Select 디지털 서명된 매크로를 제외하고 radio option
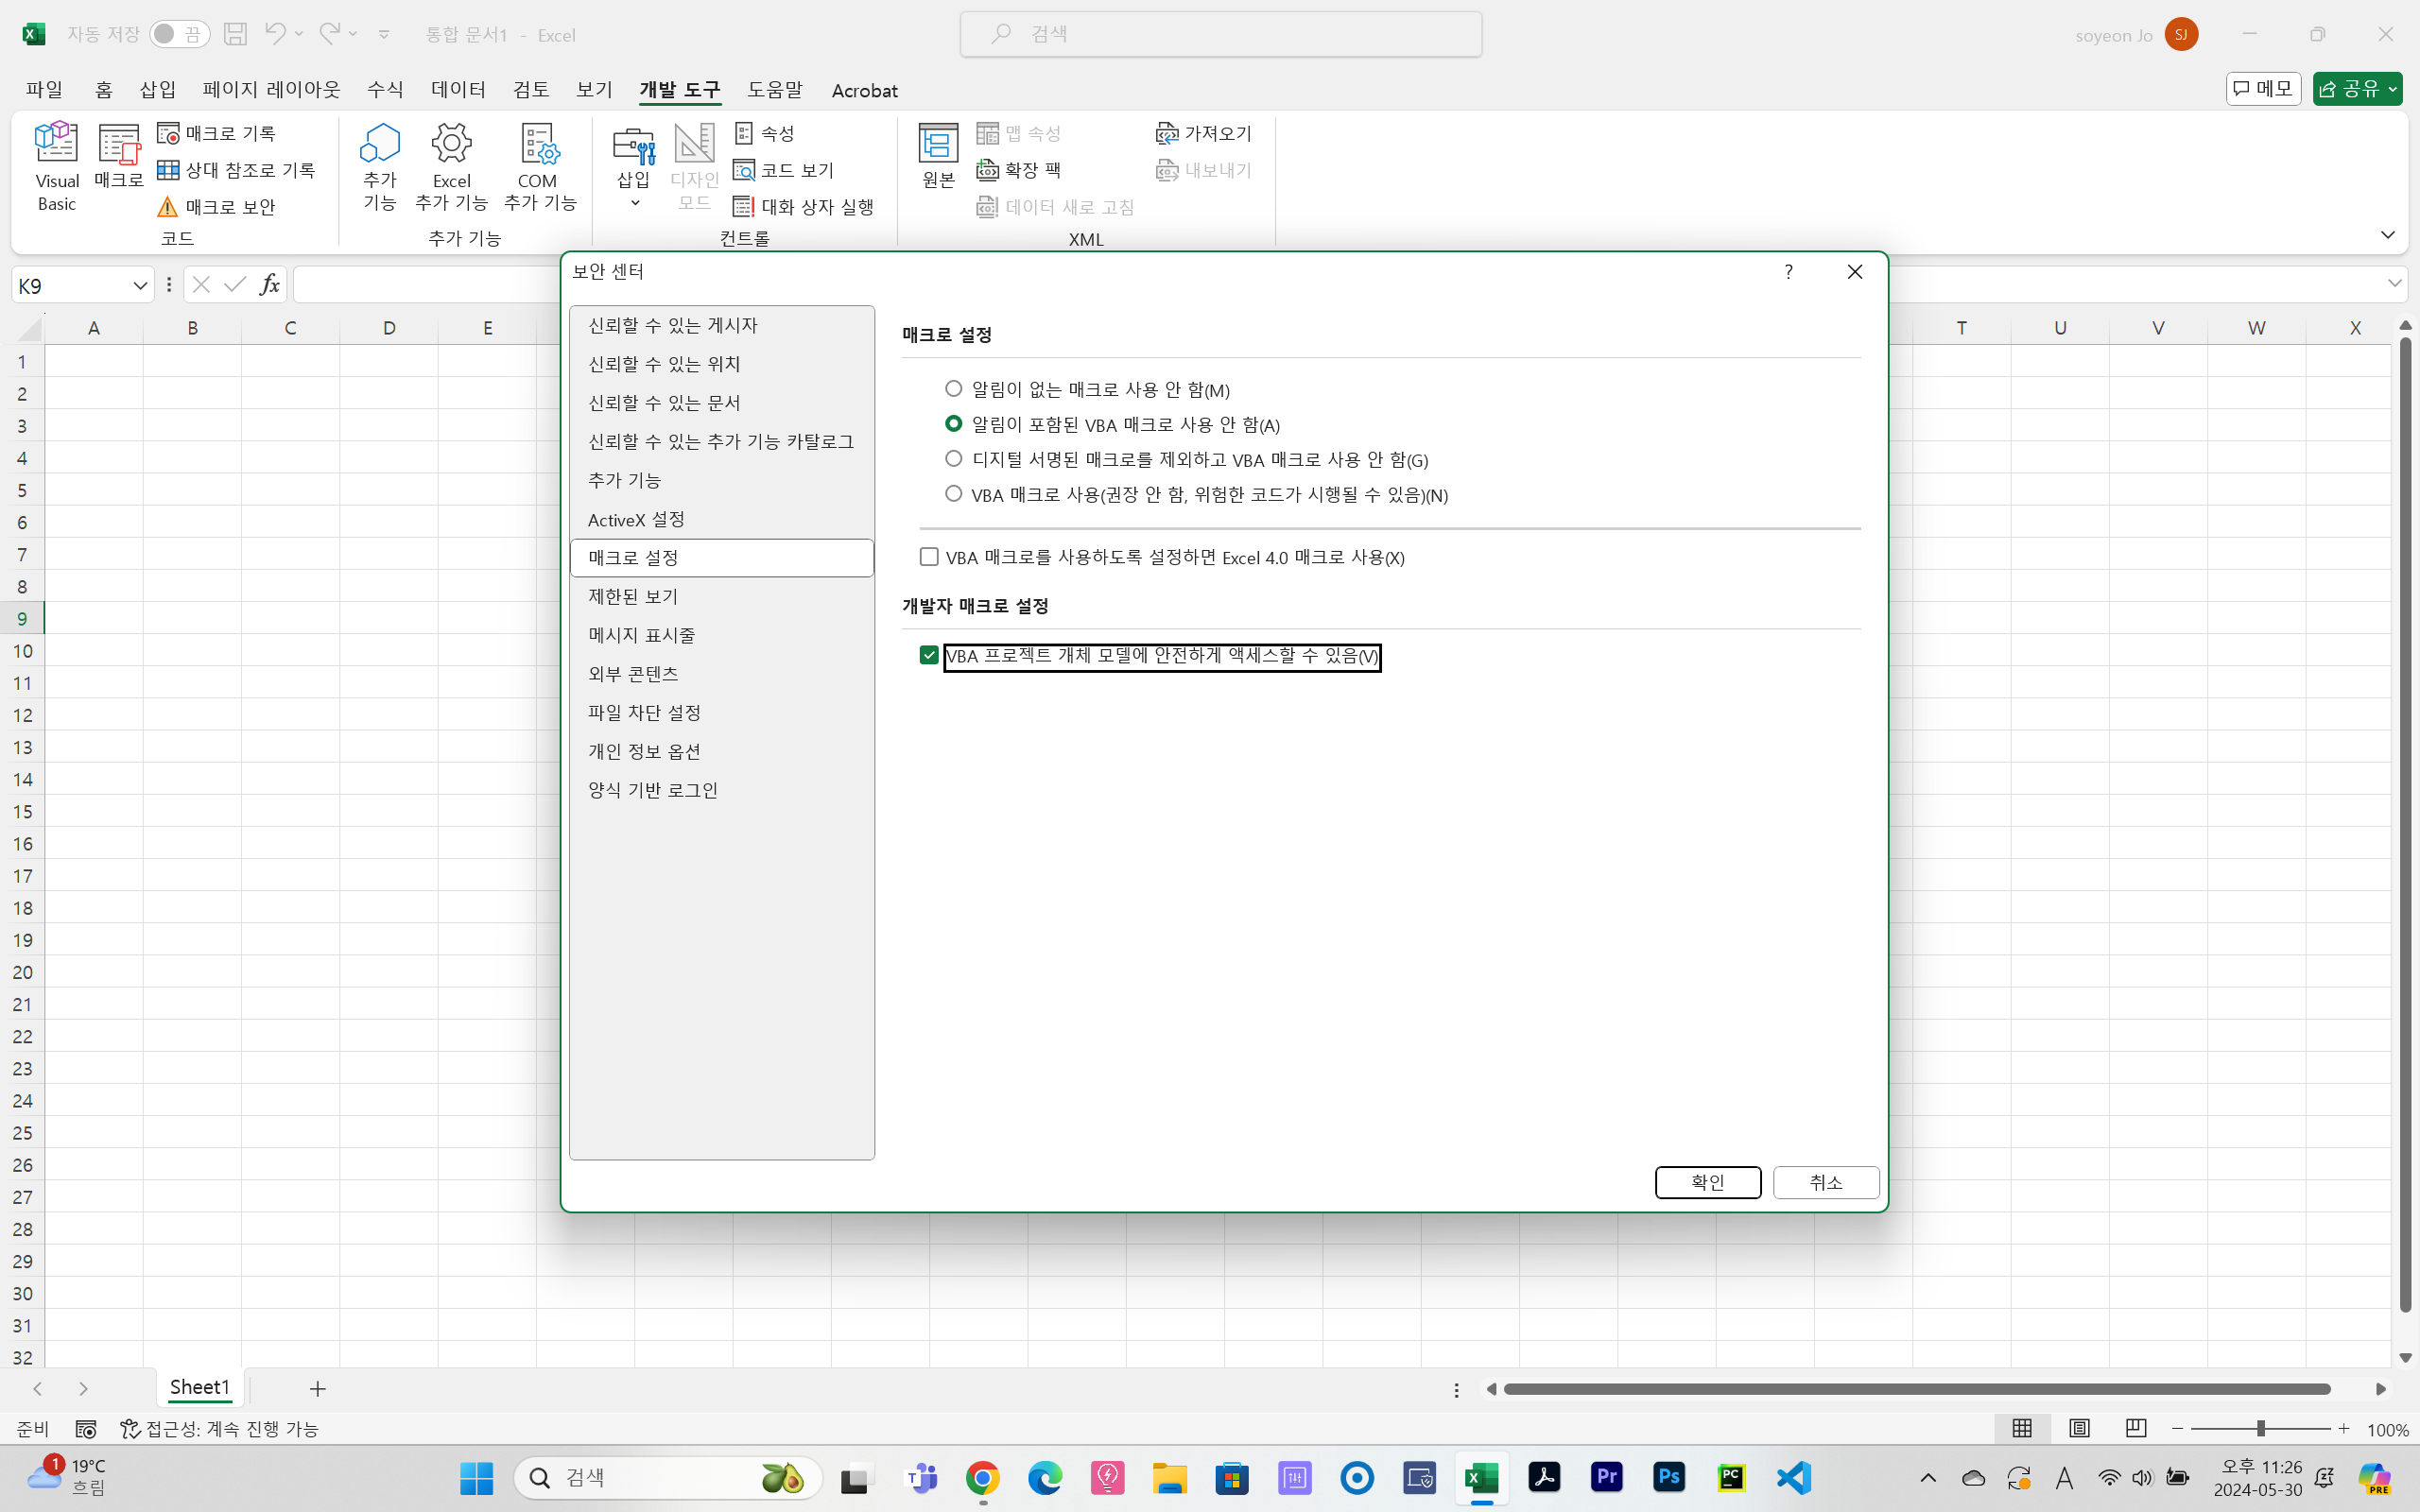The width and height of the screenshot is (2420, 1512). (954, 458)
